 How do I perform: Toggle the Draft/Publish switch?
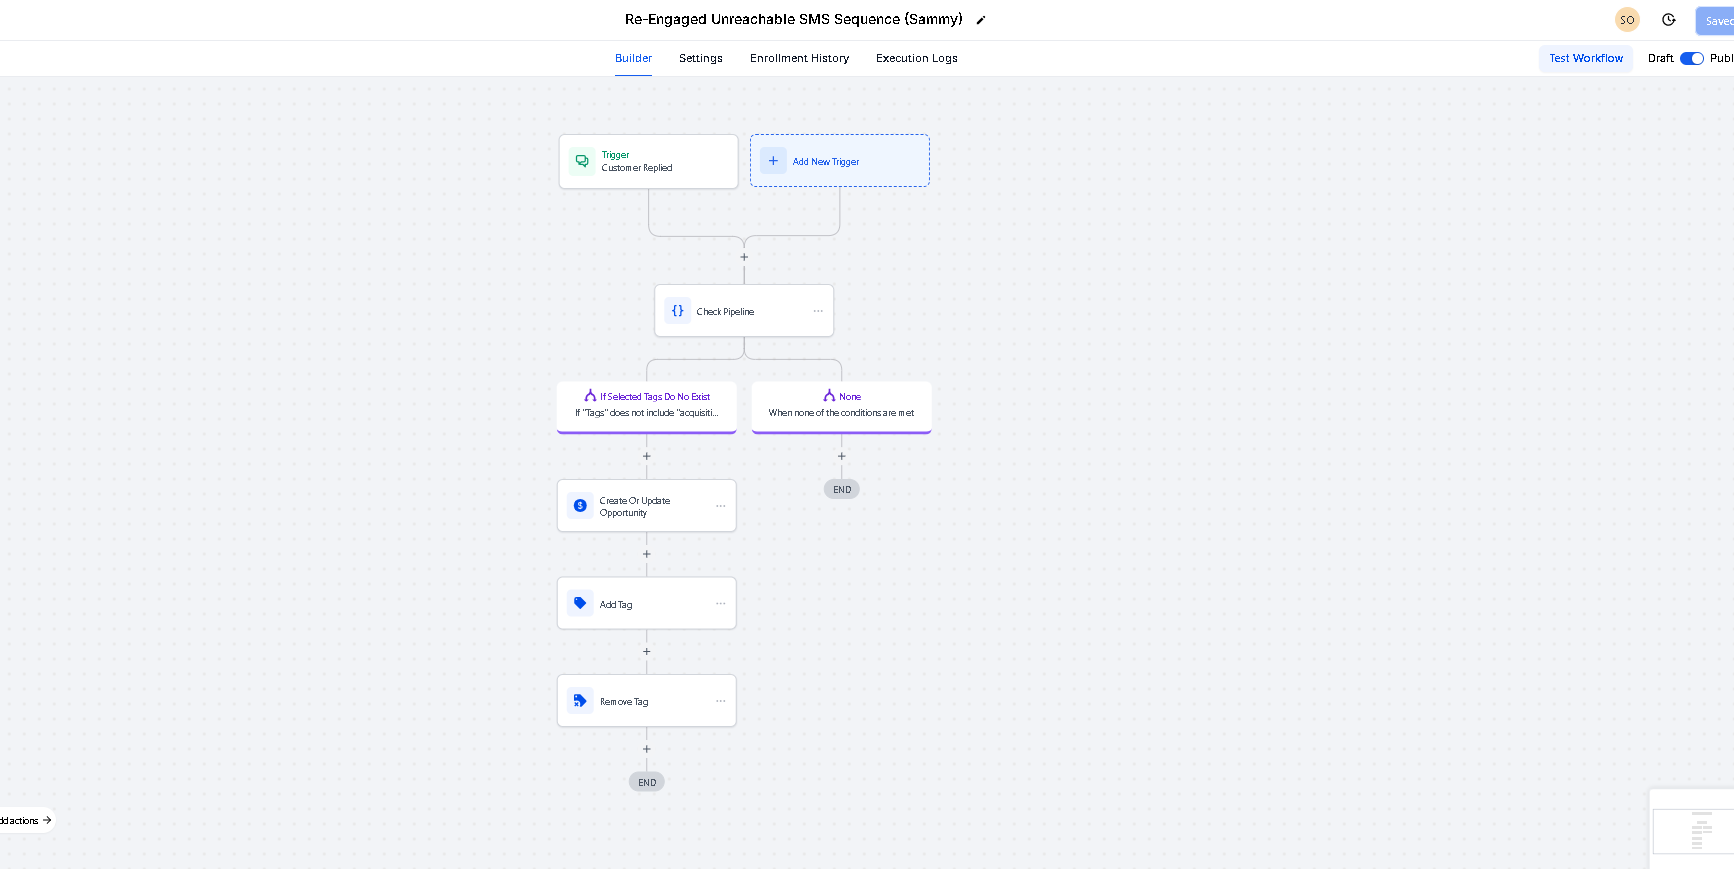[x=1691, y=58]
